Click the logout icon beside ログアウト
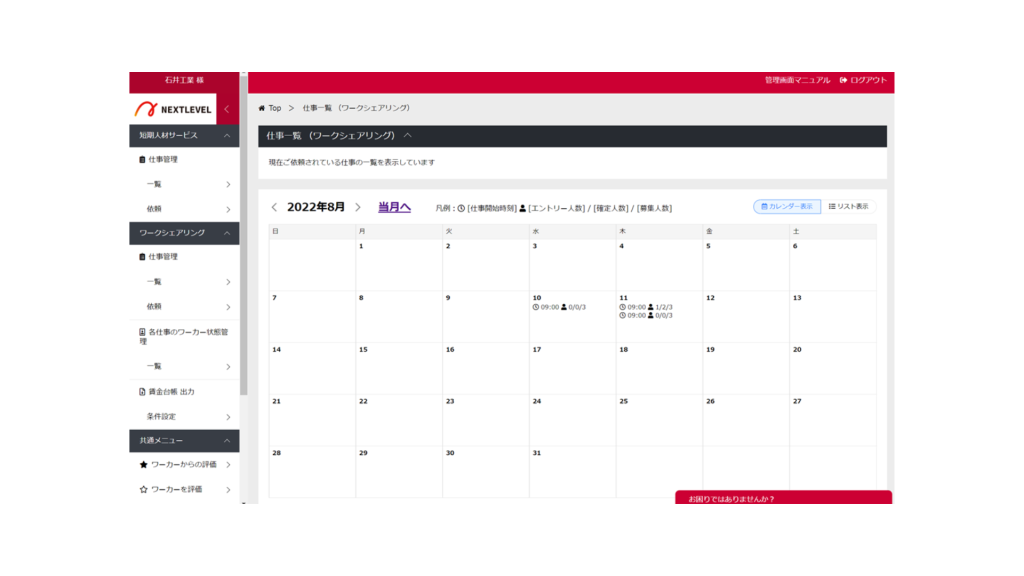This screenshot has width=1024, height=576. [x=843, y=80]
